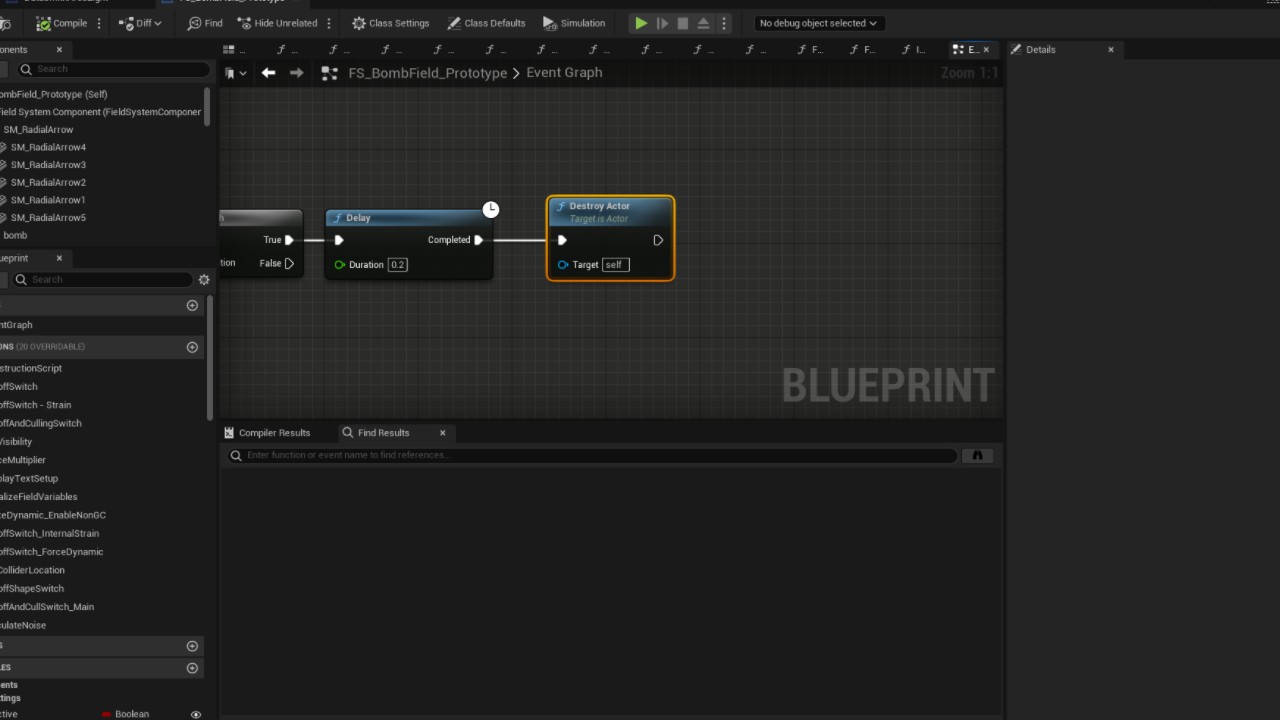Screen dimensions: 1280x720
Task: Open the debug object selection dropdown
Action: pyautogui.click(x=817, y=23)
